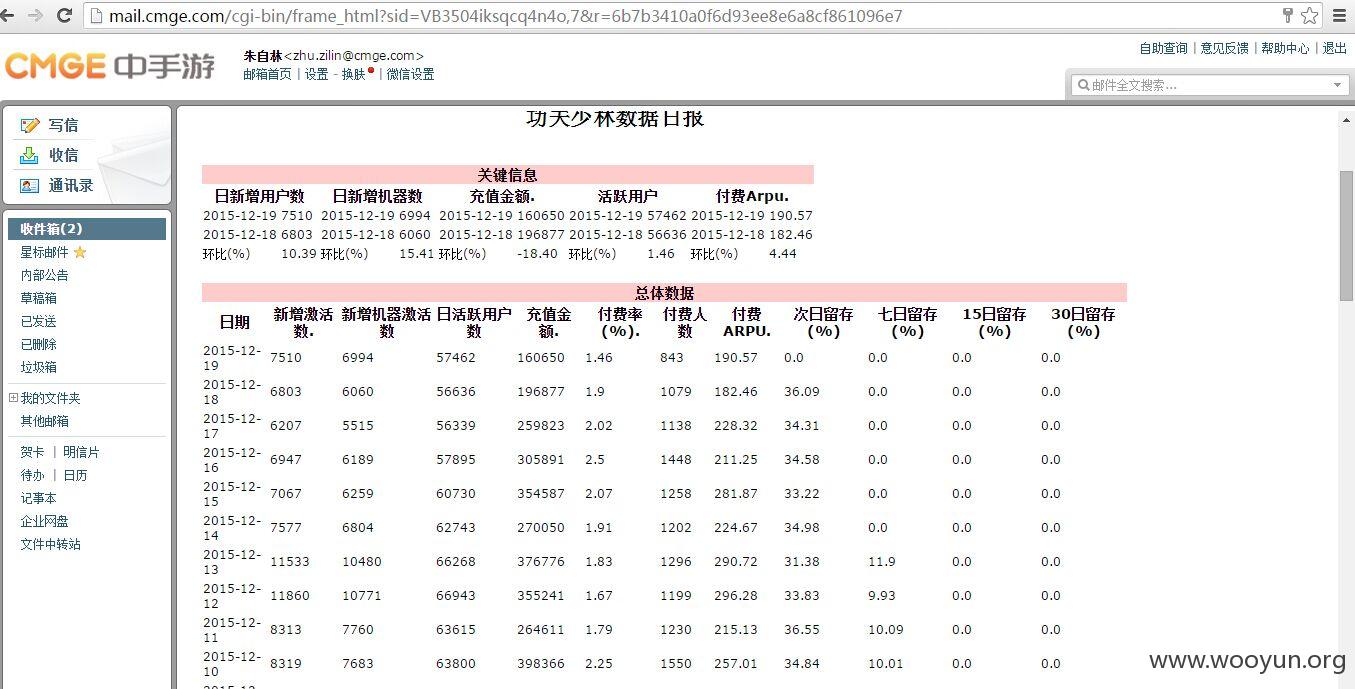The width and height of the screenshot is (1355, 689).
Task: Open the 内部公告 folder
Action: pos(45,275)
